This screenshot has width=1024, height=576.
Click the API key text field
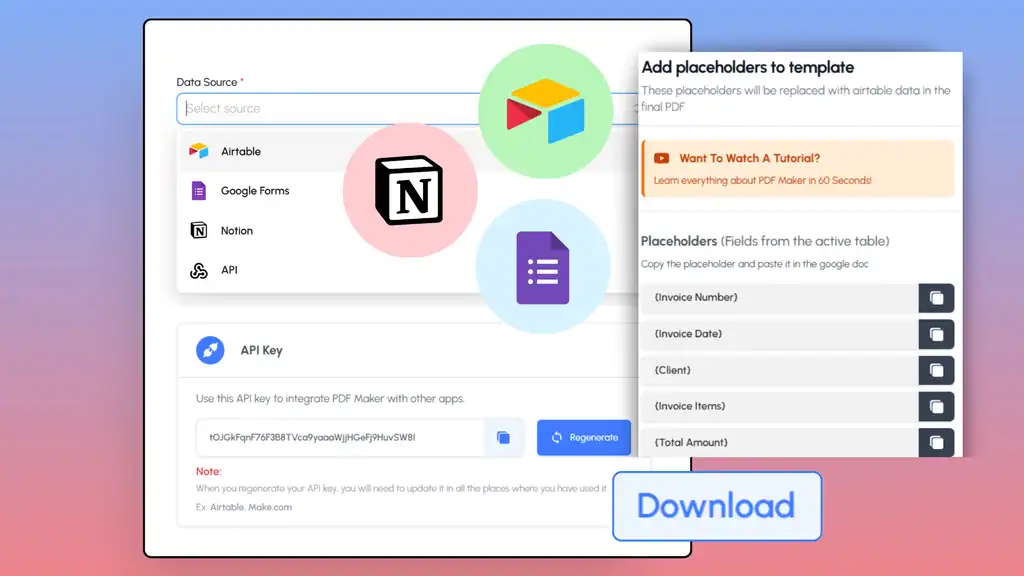tap(340, 437)
